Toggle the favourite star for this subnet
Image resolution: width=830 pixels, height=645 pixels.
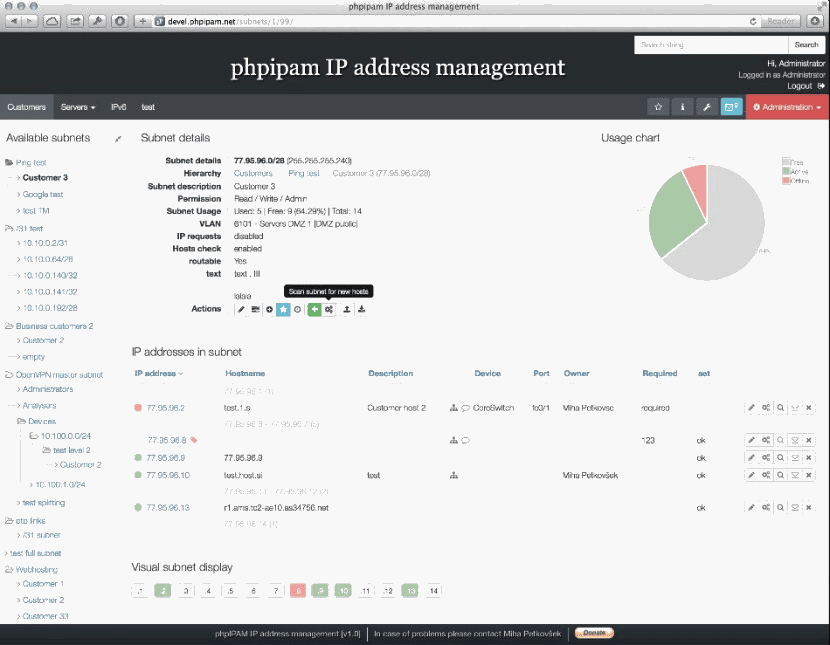point(283,310)
